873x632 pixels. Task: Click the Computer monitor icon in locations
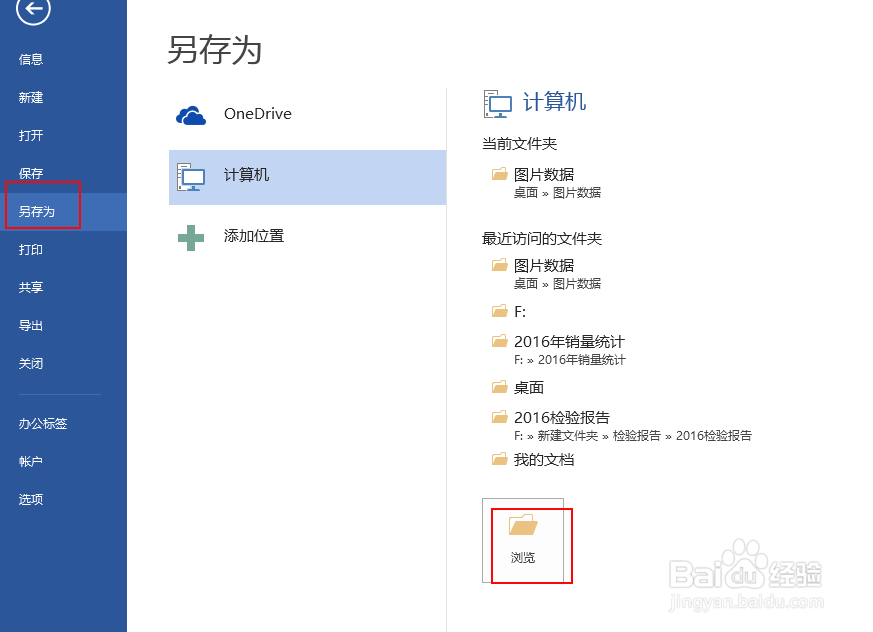click(x=190, y=176)
